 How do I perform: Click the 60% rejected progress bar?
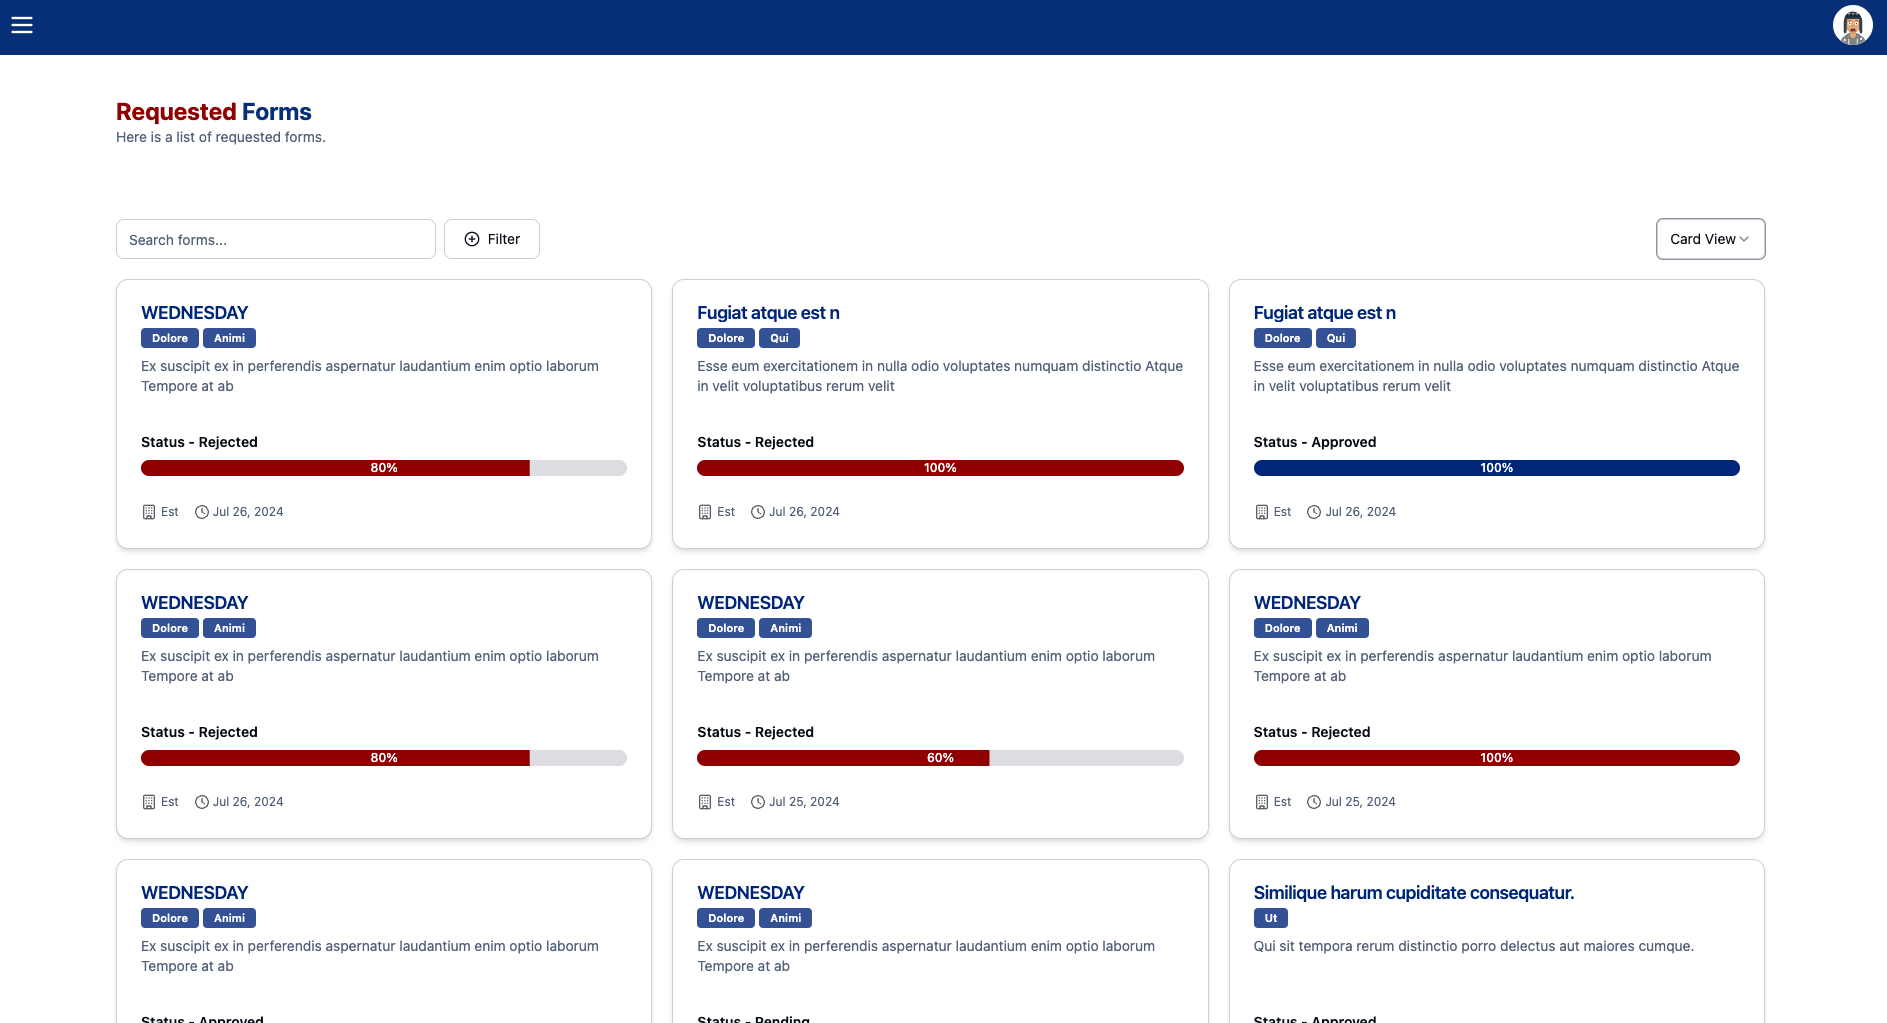(x=940, y=758)
